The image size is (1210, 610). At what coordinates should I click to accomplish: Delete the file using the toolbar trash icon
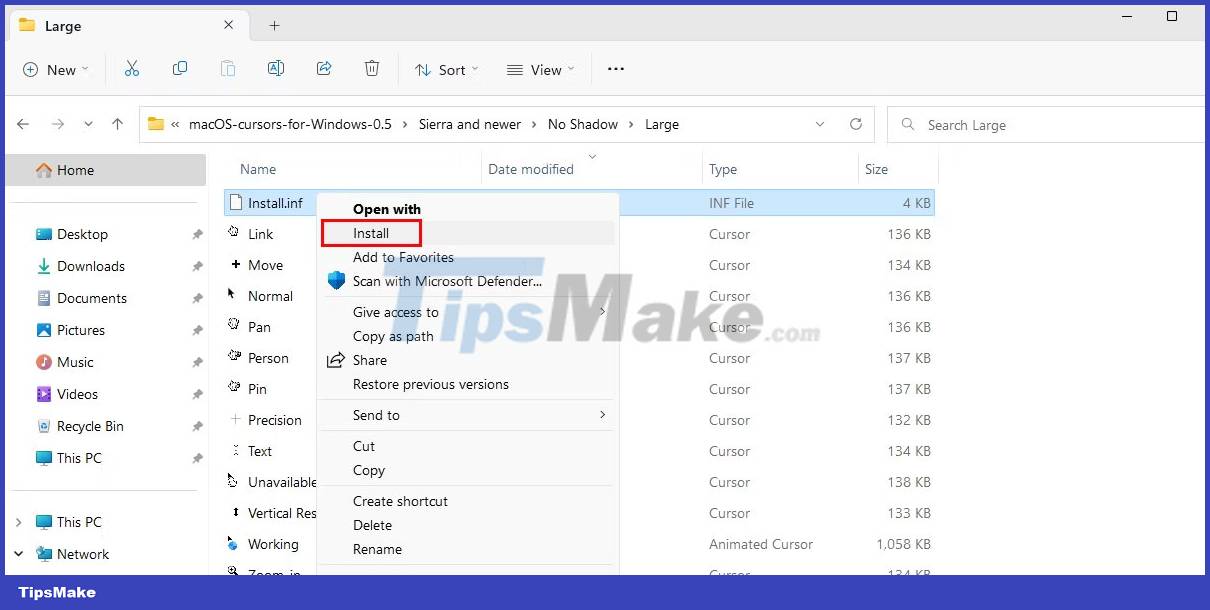click(x=372, y=68)
